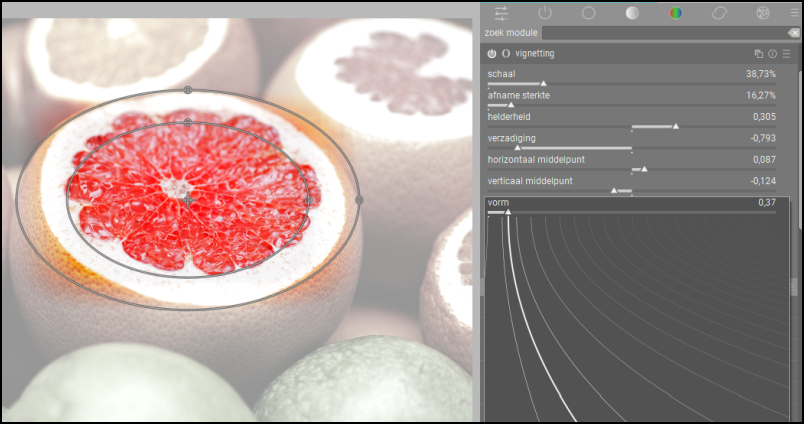Adjust the helderheid slider
The width and height of the screenshot is (804, 424).
632,127
